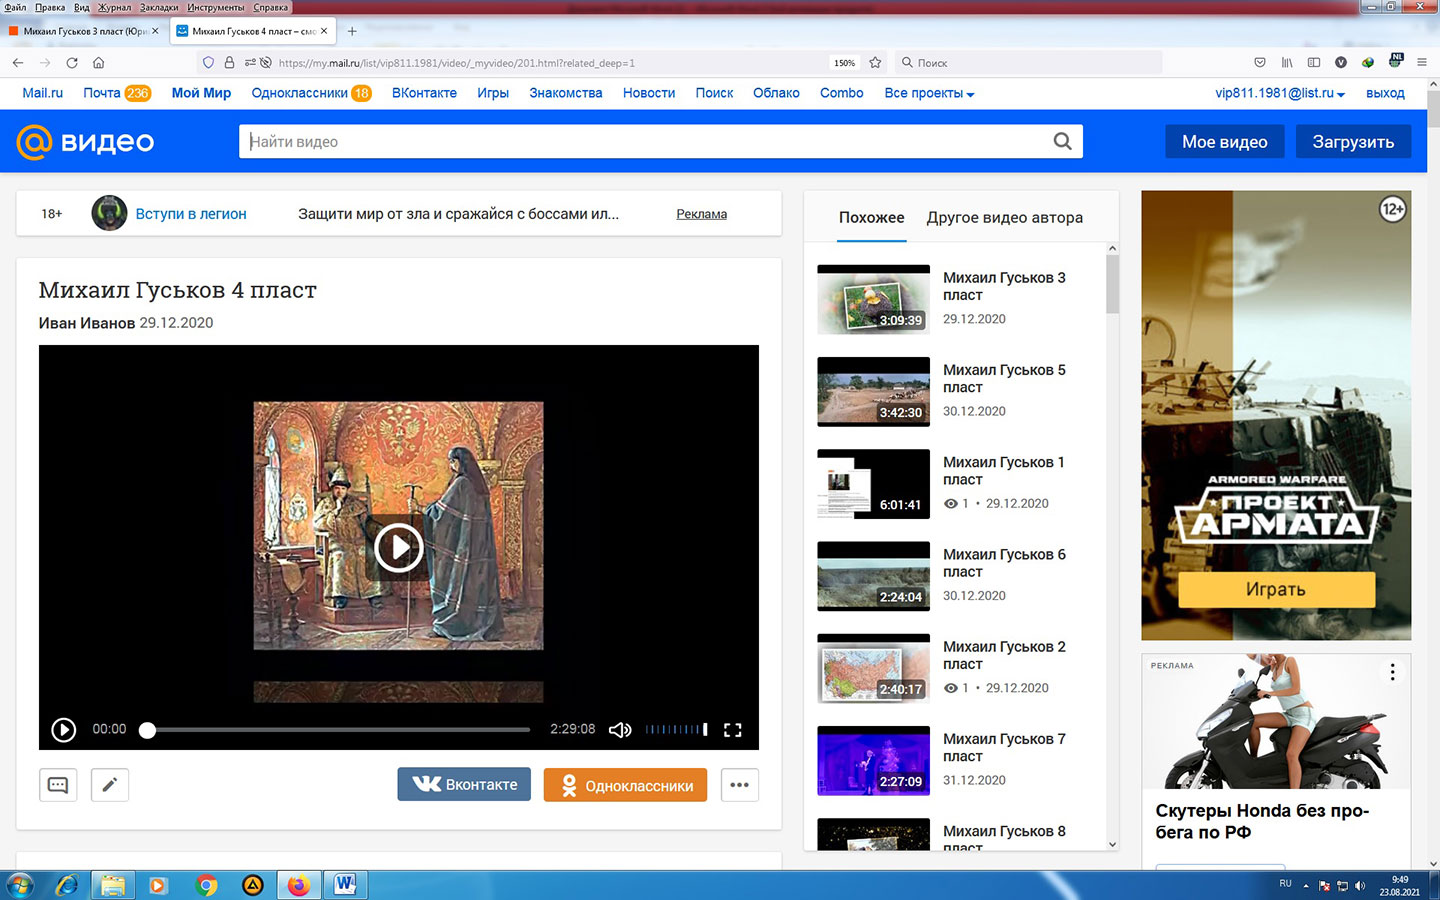The height and width of the screenshot is (900, 1440).
Task: Click the fullscreen icon in video player
Action: [732, 730]
